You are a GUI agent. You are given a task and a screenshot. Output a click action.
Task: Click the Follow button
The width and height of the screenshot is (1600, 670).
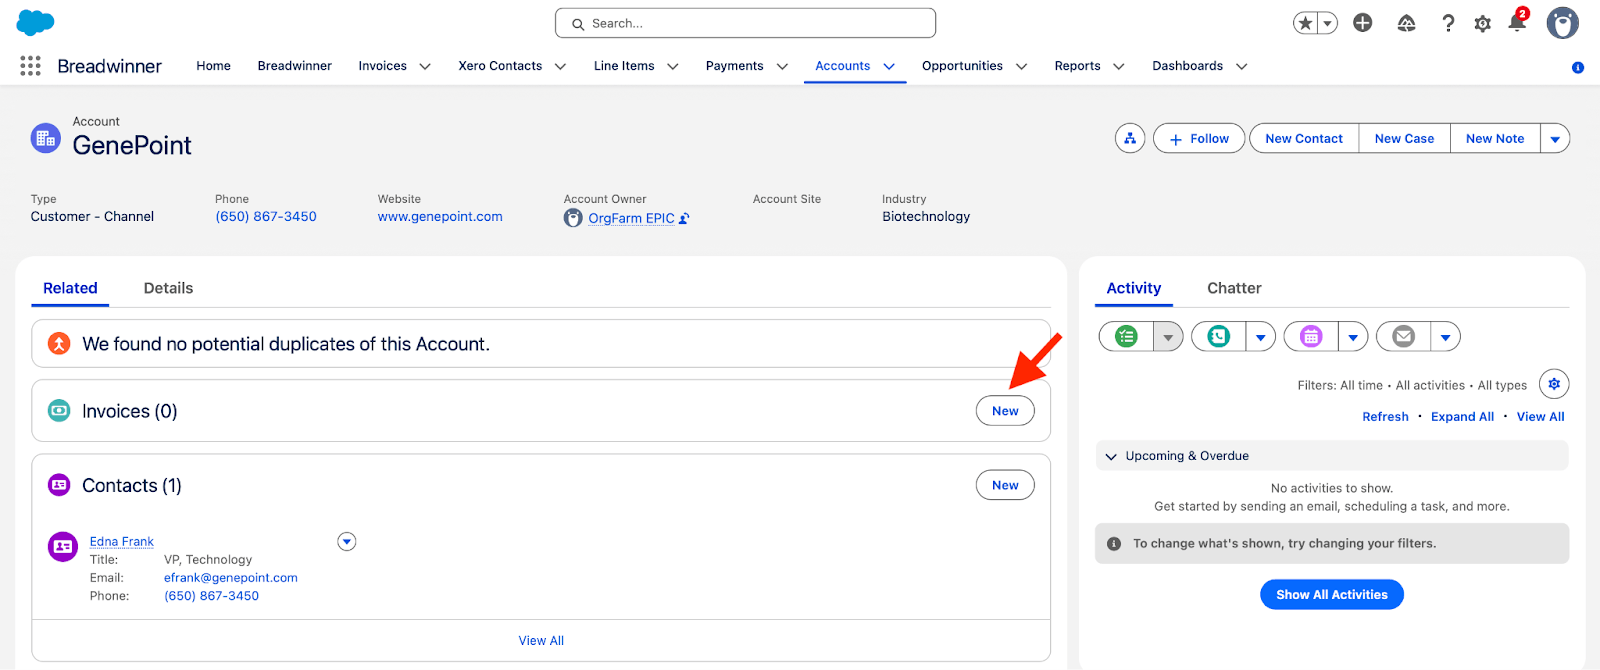coord(1199,139)
